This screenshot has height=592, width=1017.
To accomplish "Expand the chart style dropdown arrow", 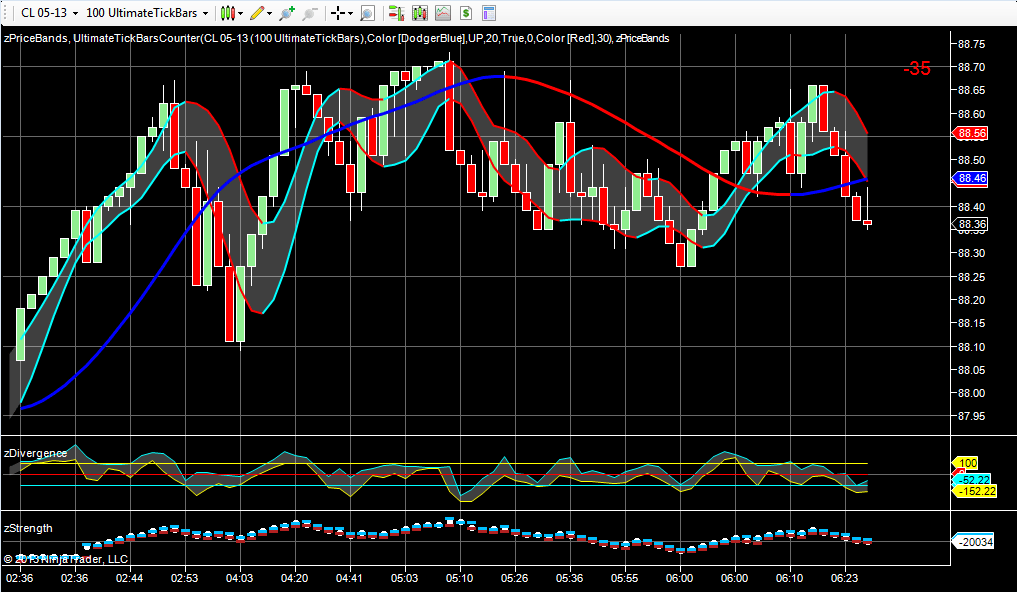I will point(241,14).
